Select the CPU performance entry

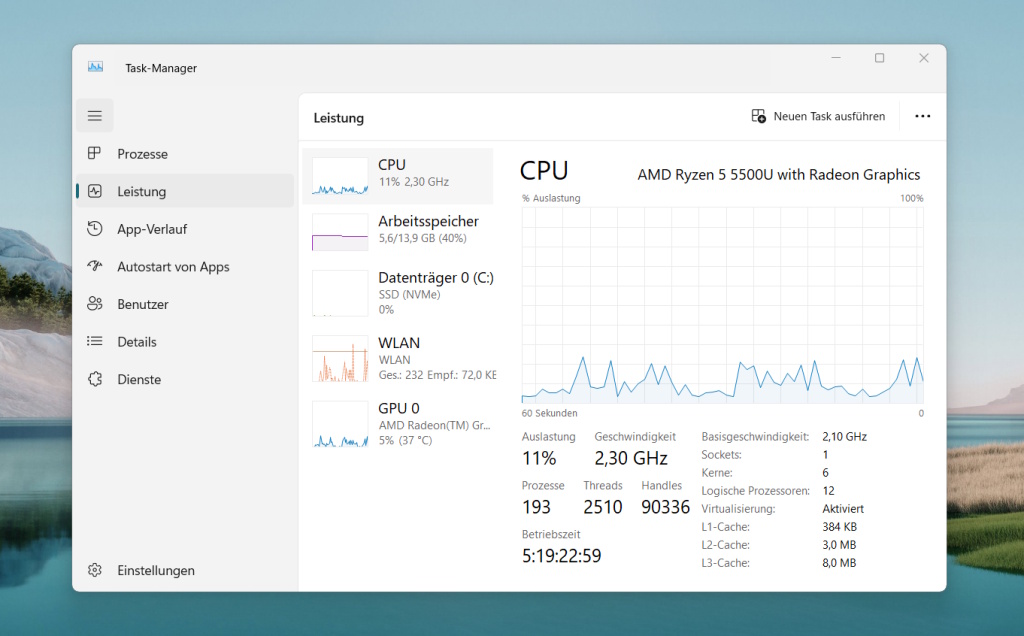click(398, 176)
